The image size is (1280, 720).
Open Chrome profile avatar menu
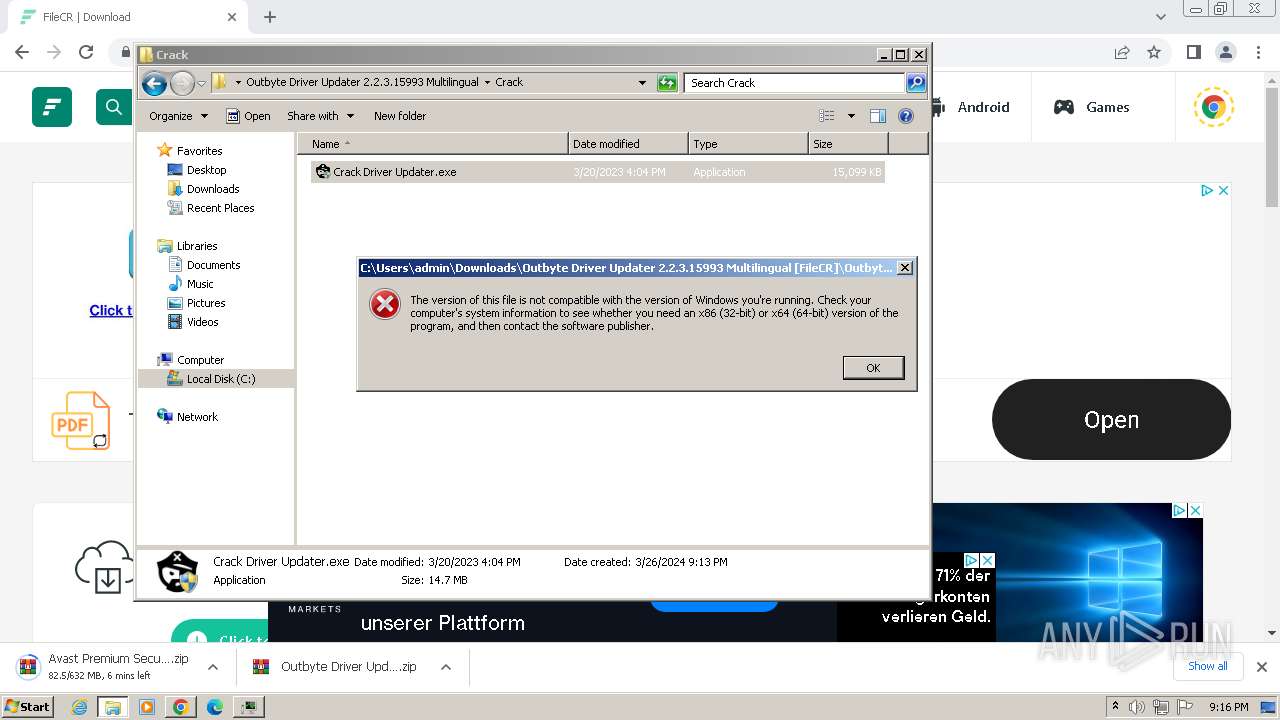click(x=1226, y=52)
